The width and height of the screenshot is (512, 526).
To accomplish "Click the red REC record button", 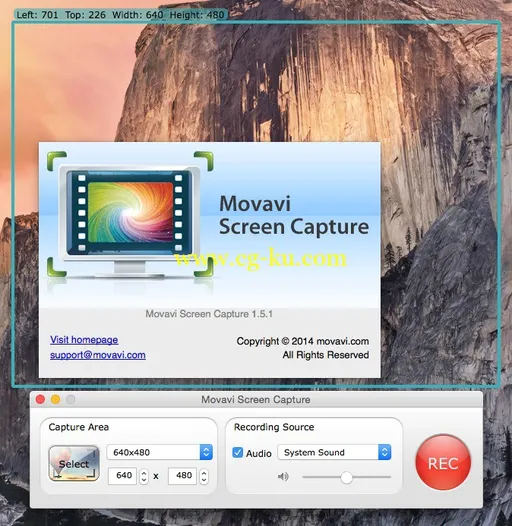I will pyautogui.click(x=443, y=463).
